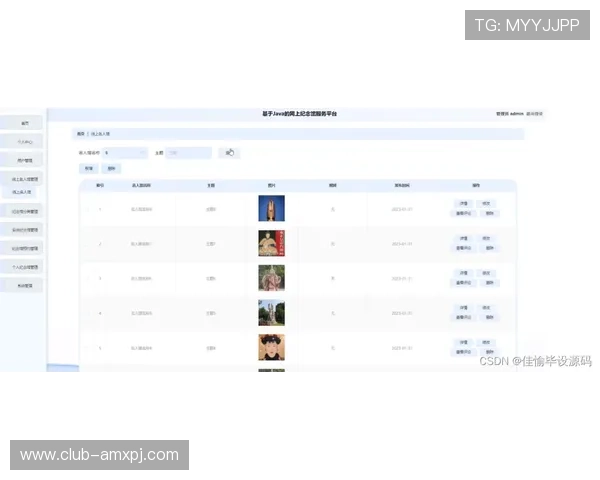The image size is (600, 480).
Task: Expand the 用户管理 sidebar menu
Action: point(24,160)
